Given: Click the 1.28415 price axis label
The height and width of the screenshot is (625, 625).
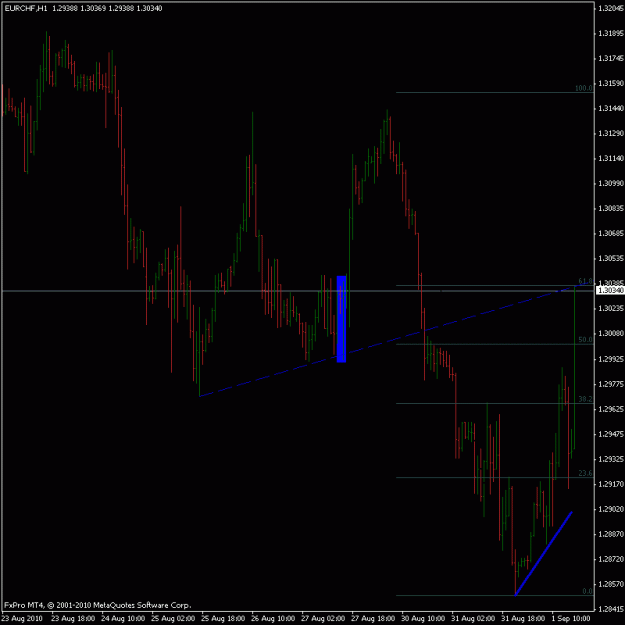Looking at the screenshot, I should [611, 609].
